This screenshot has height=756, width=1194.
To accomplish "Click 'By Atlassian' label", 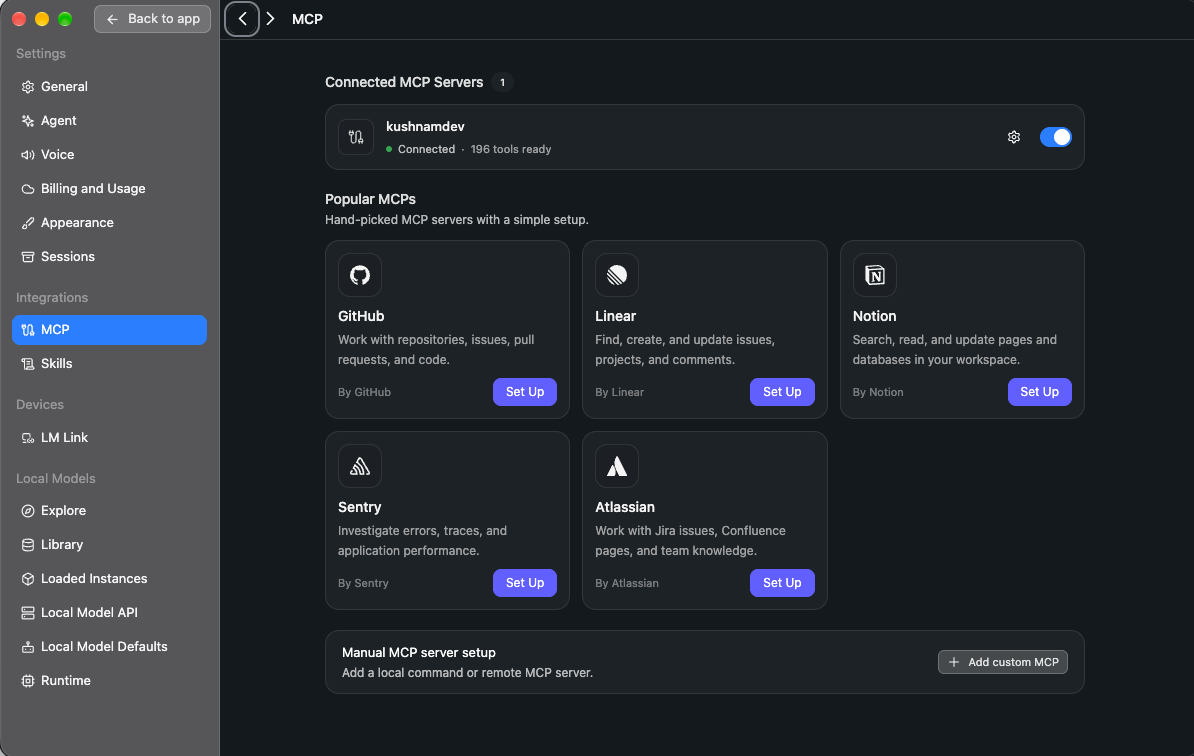I will (x=627, y=583).
